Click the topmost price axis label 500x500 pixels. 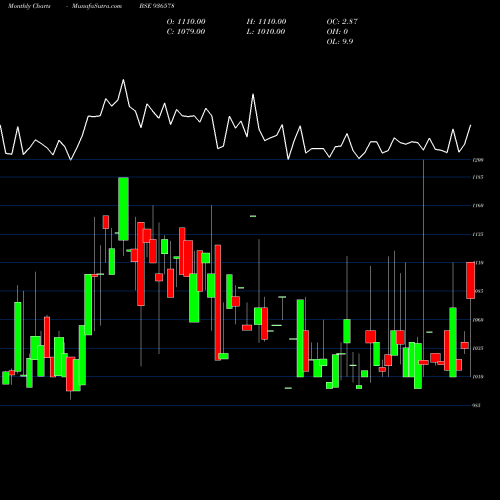pyautogui.click(x=478, y=160)
